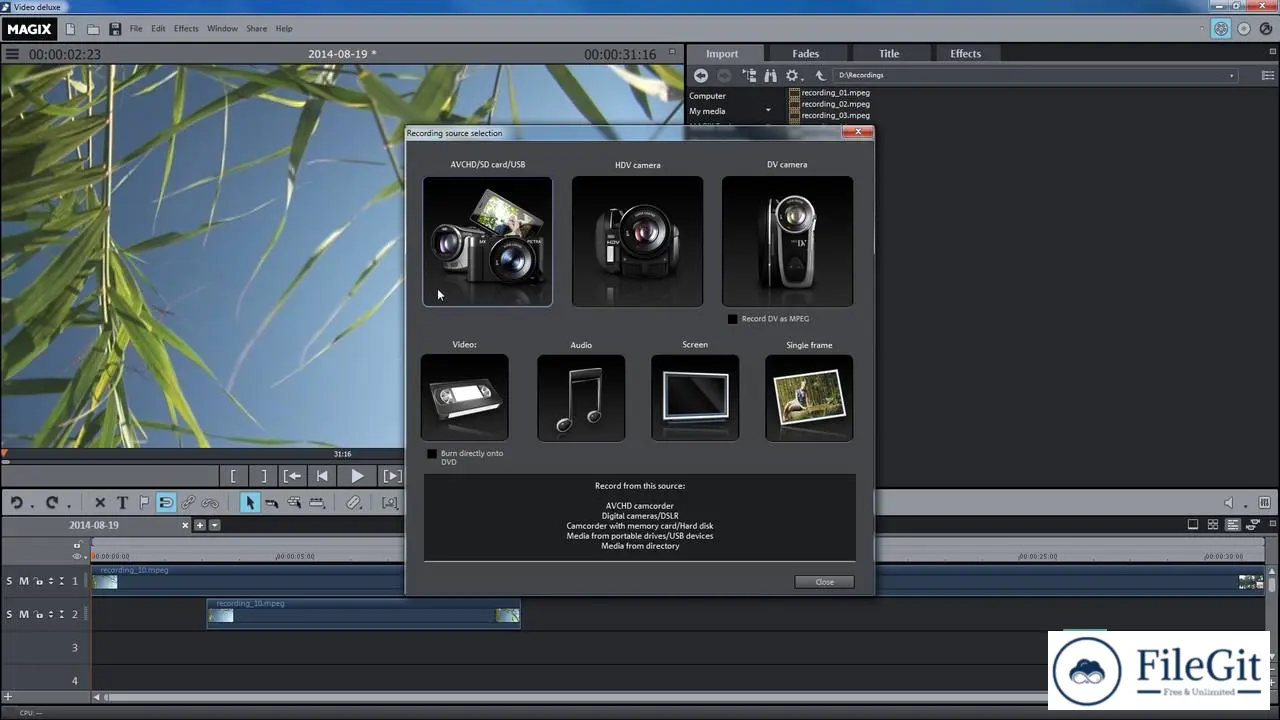Image resolution: width=1280 pixels, height=720 pixels.
Task: Click the ungroup broken chain icon
Action: click(210, 503)
